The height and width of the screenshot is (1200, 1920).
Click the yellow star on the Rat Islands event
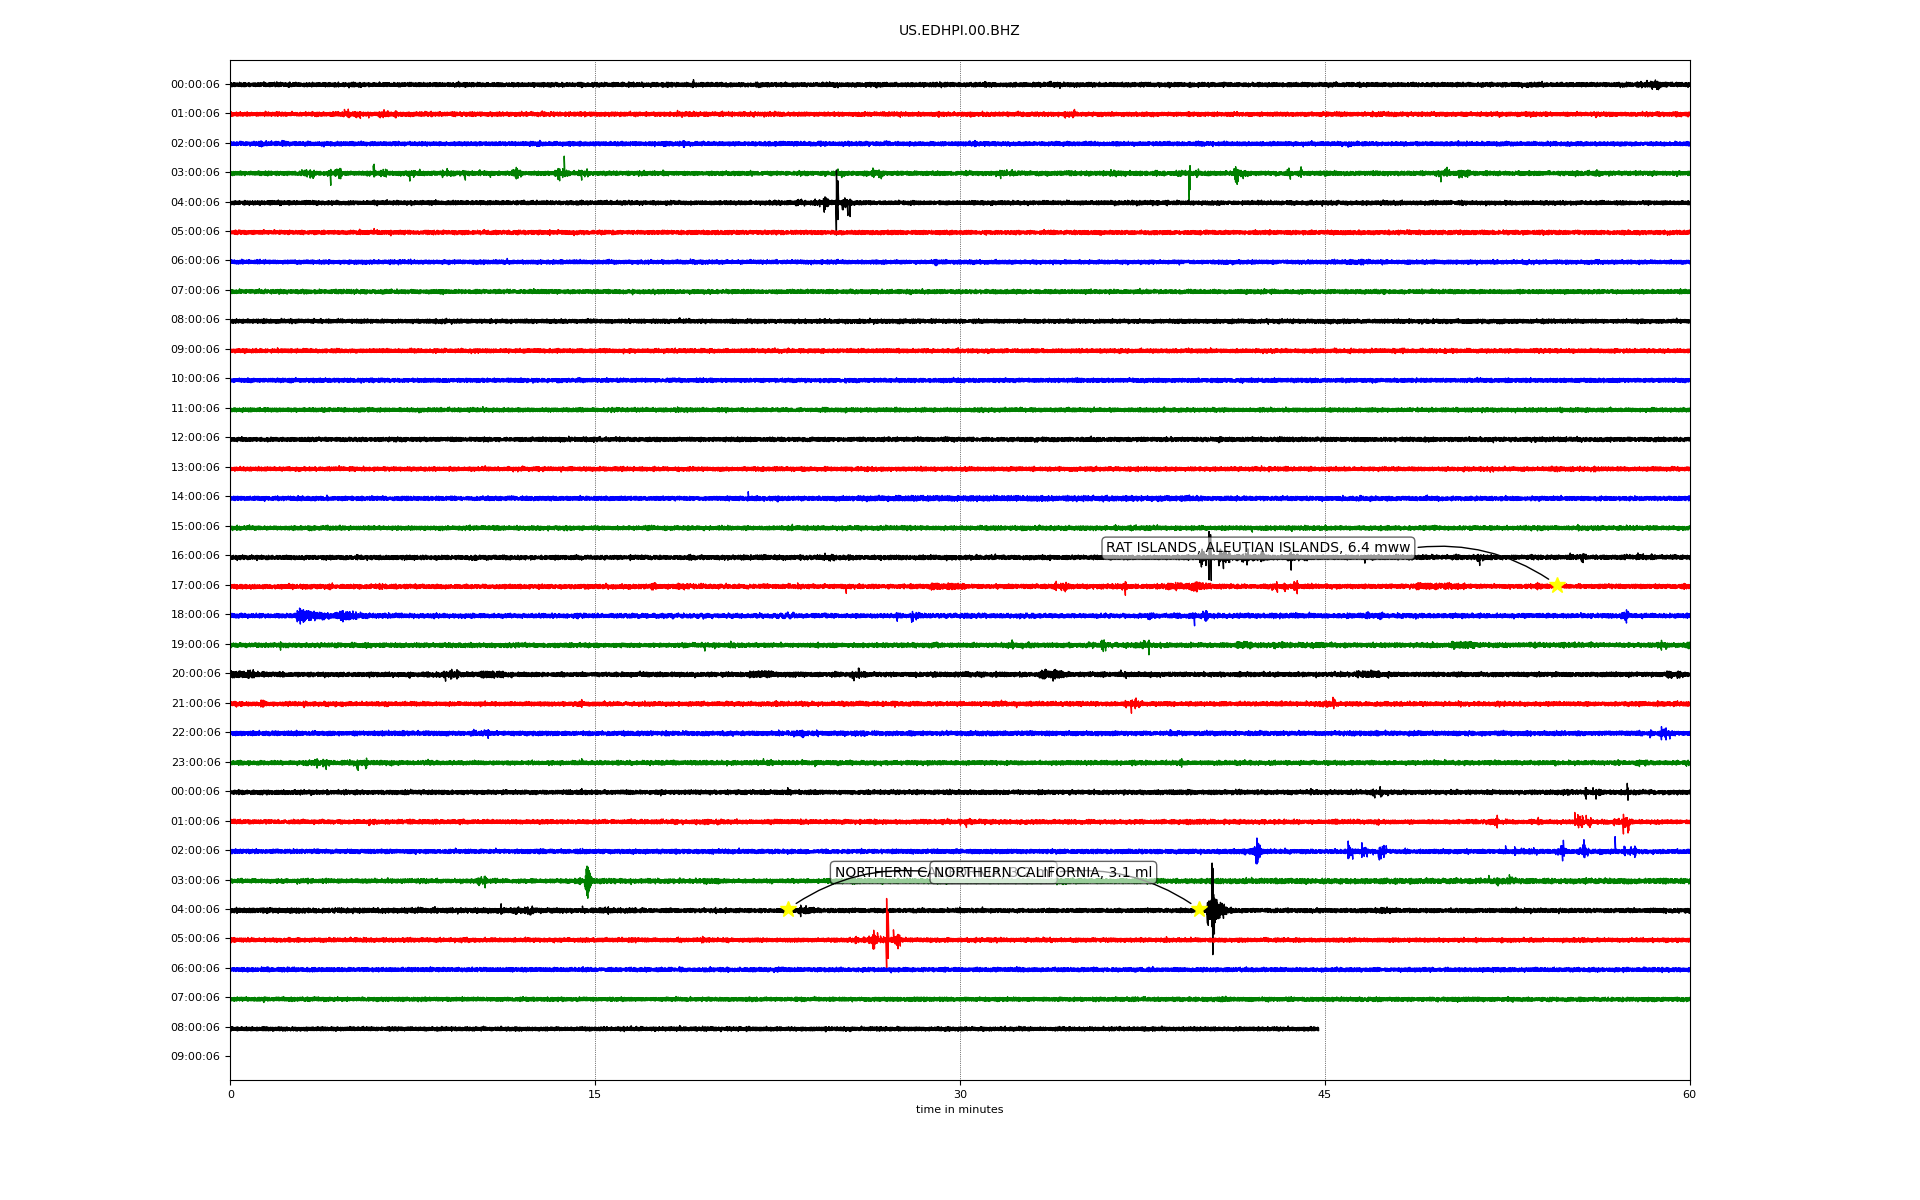coord(1556,585)
